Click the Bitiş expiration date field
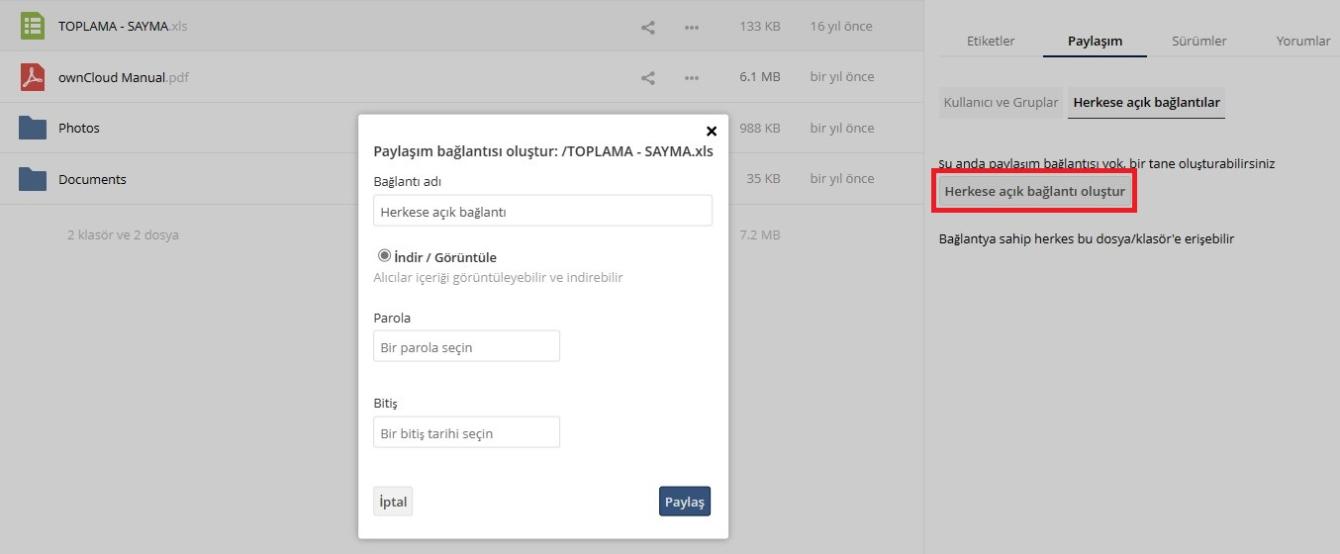Screen dimensions: 1340x554 click(466, 432)
